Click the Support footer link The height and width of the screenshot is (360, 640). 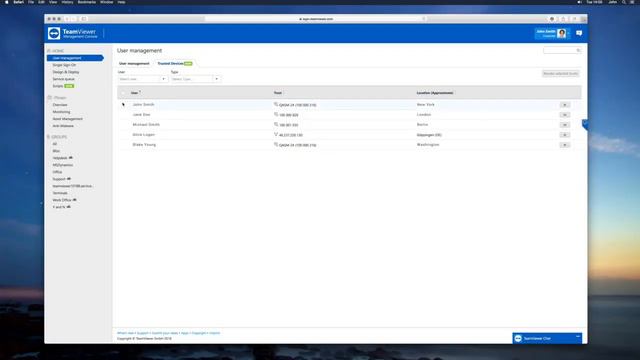[142, 333]
